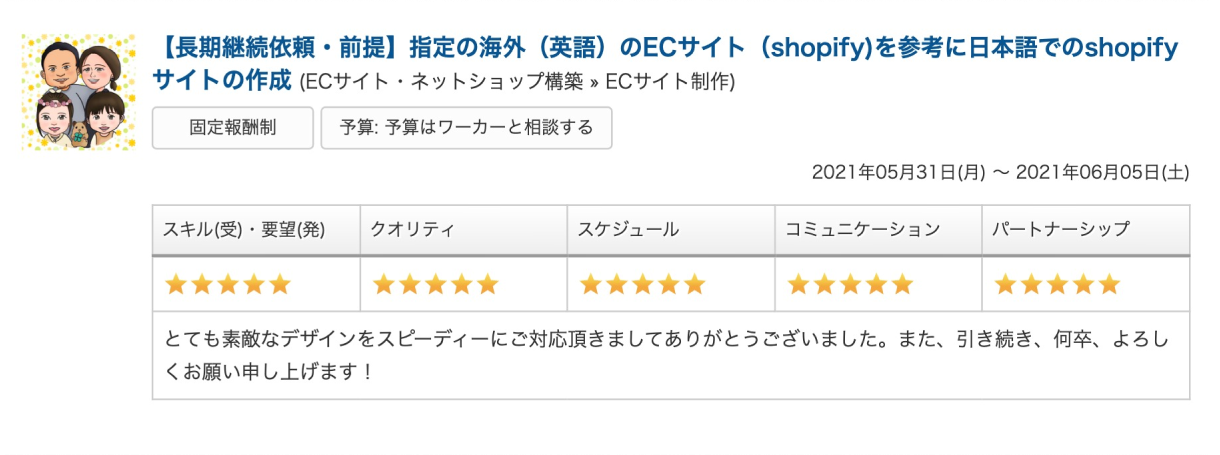Viewport: 1220px width, 455px height.
Task: Click the date range 2021年05月31日 to 06月05日
Action: 1000,173
